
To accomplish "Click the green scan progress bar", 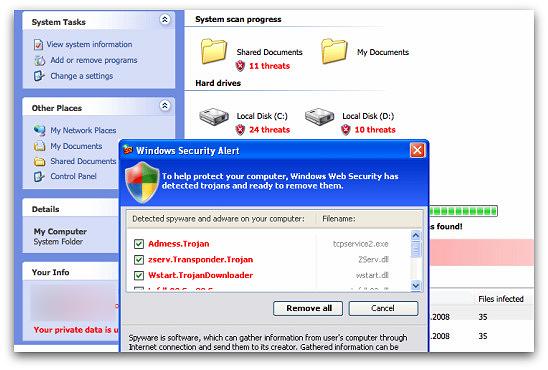I will [463, 211].
